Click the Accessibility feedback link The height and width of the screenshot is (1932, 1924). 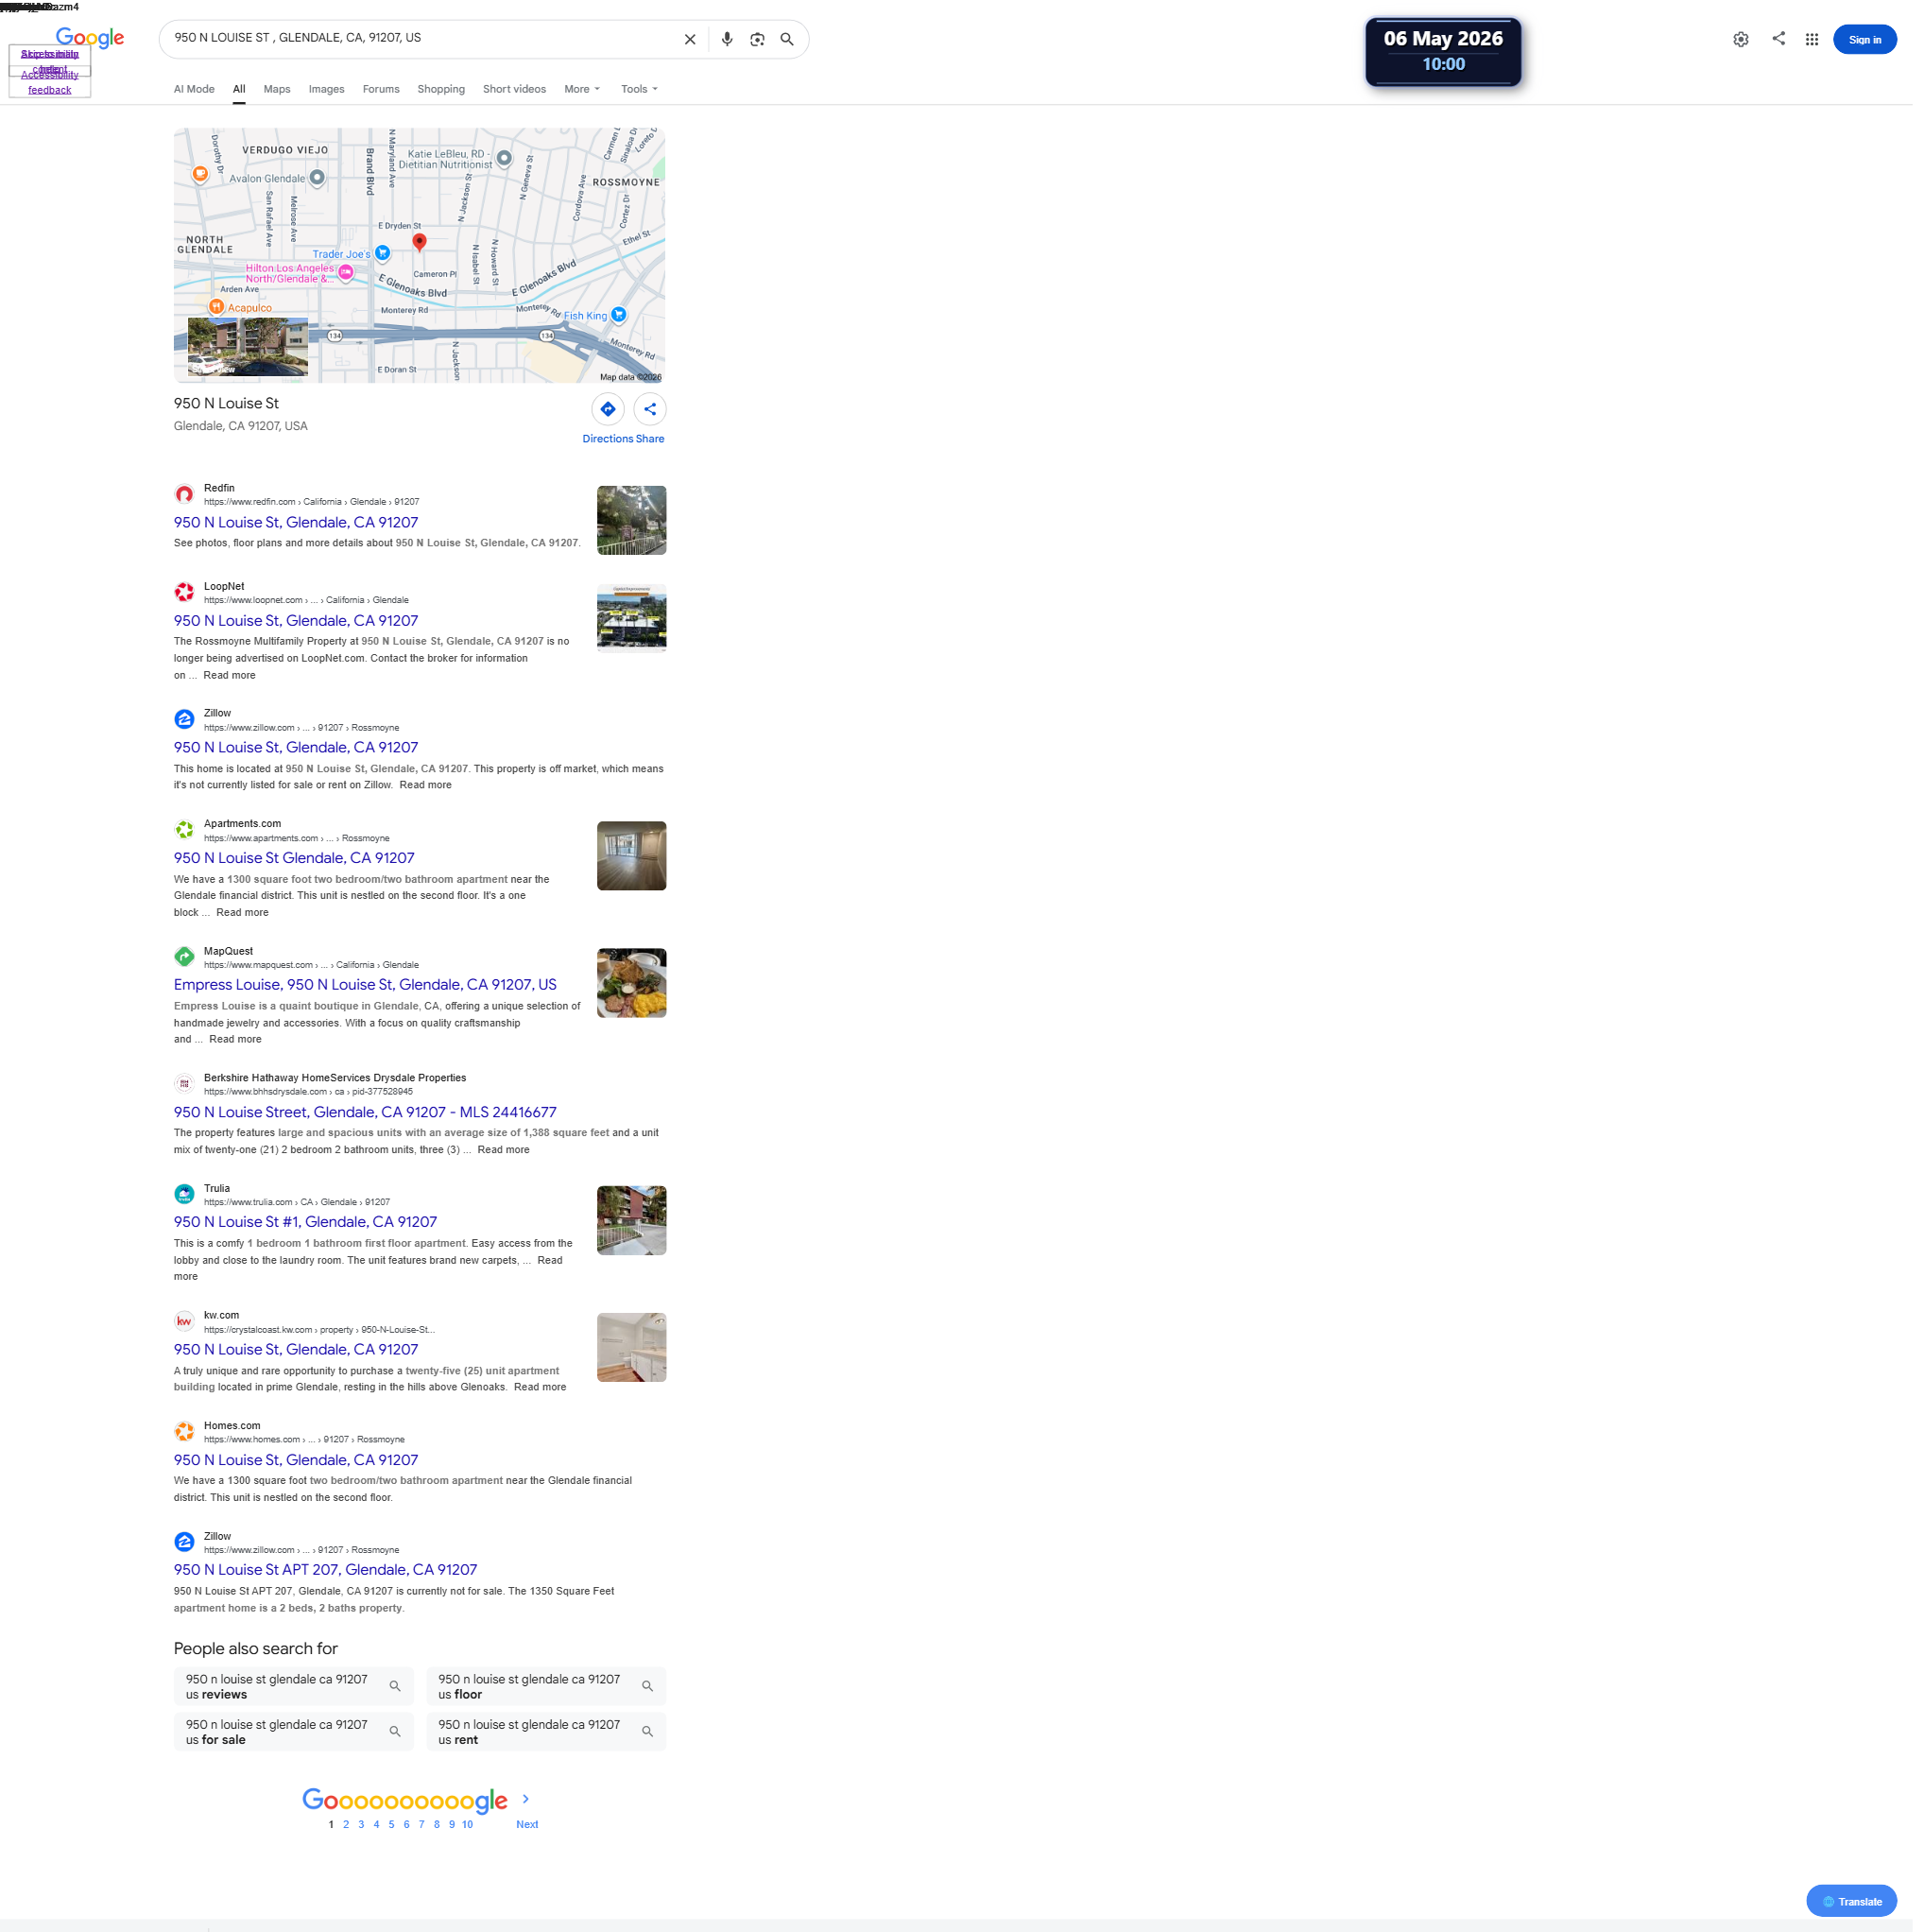50,82
